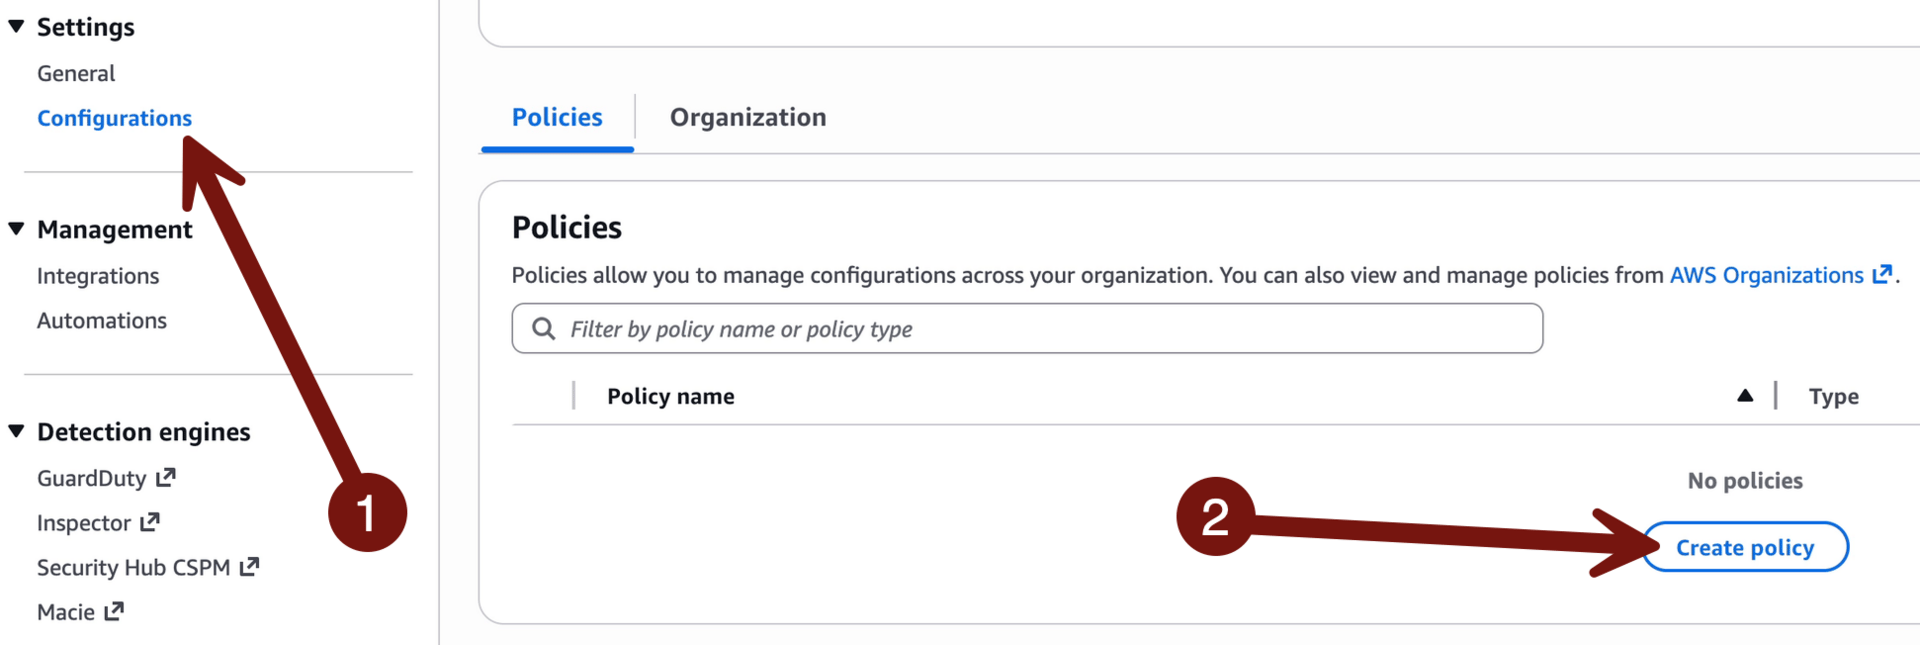The image size is (1920, 645).
Task: Click Macie external link icon
Action: [114, 611]
